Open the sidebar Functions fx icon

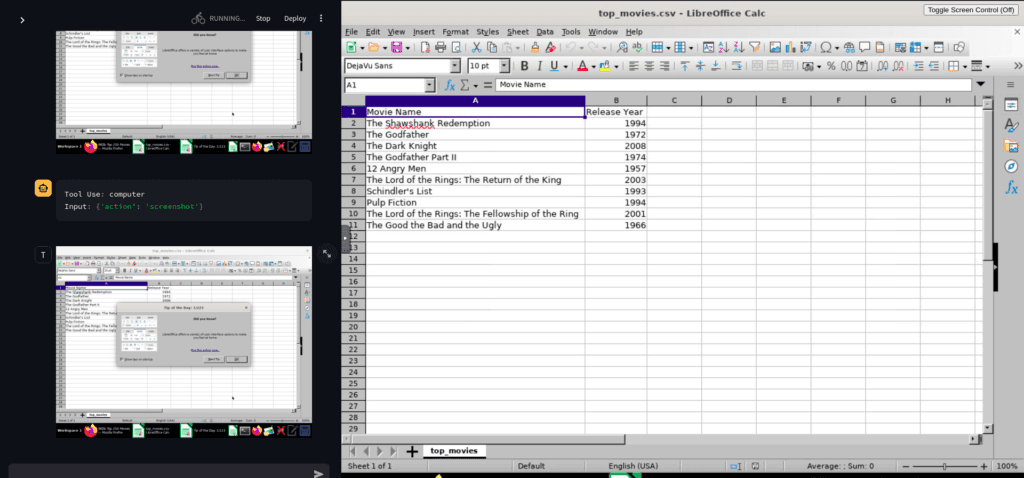coord(1011,188)
